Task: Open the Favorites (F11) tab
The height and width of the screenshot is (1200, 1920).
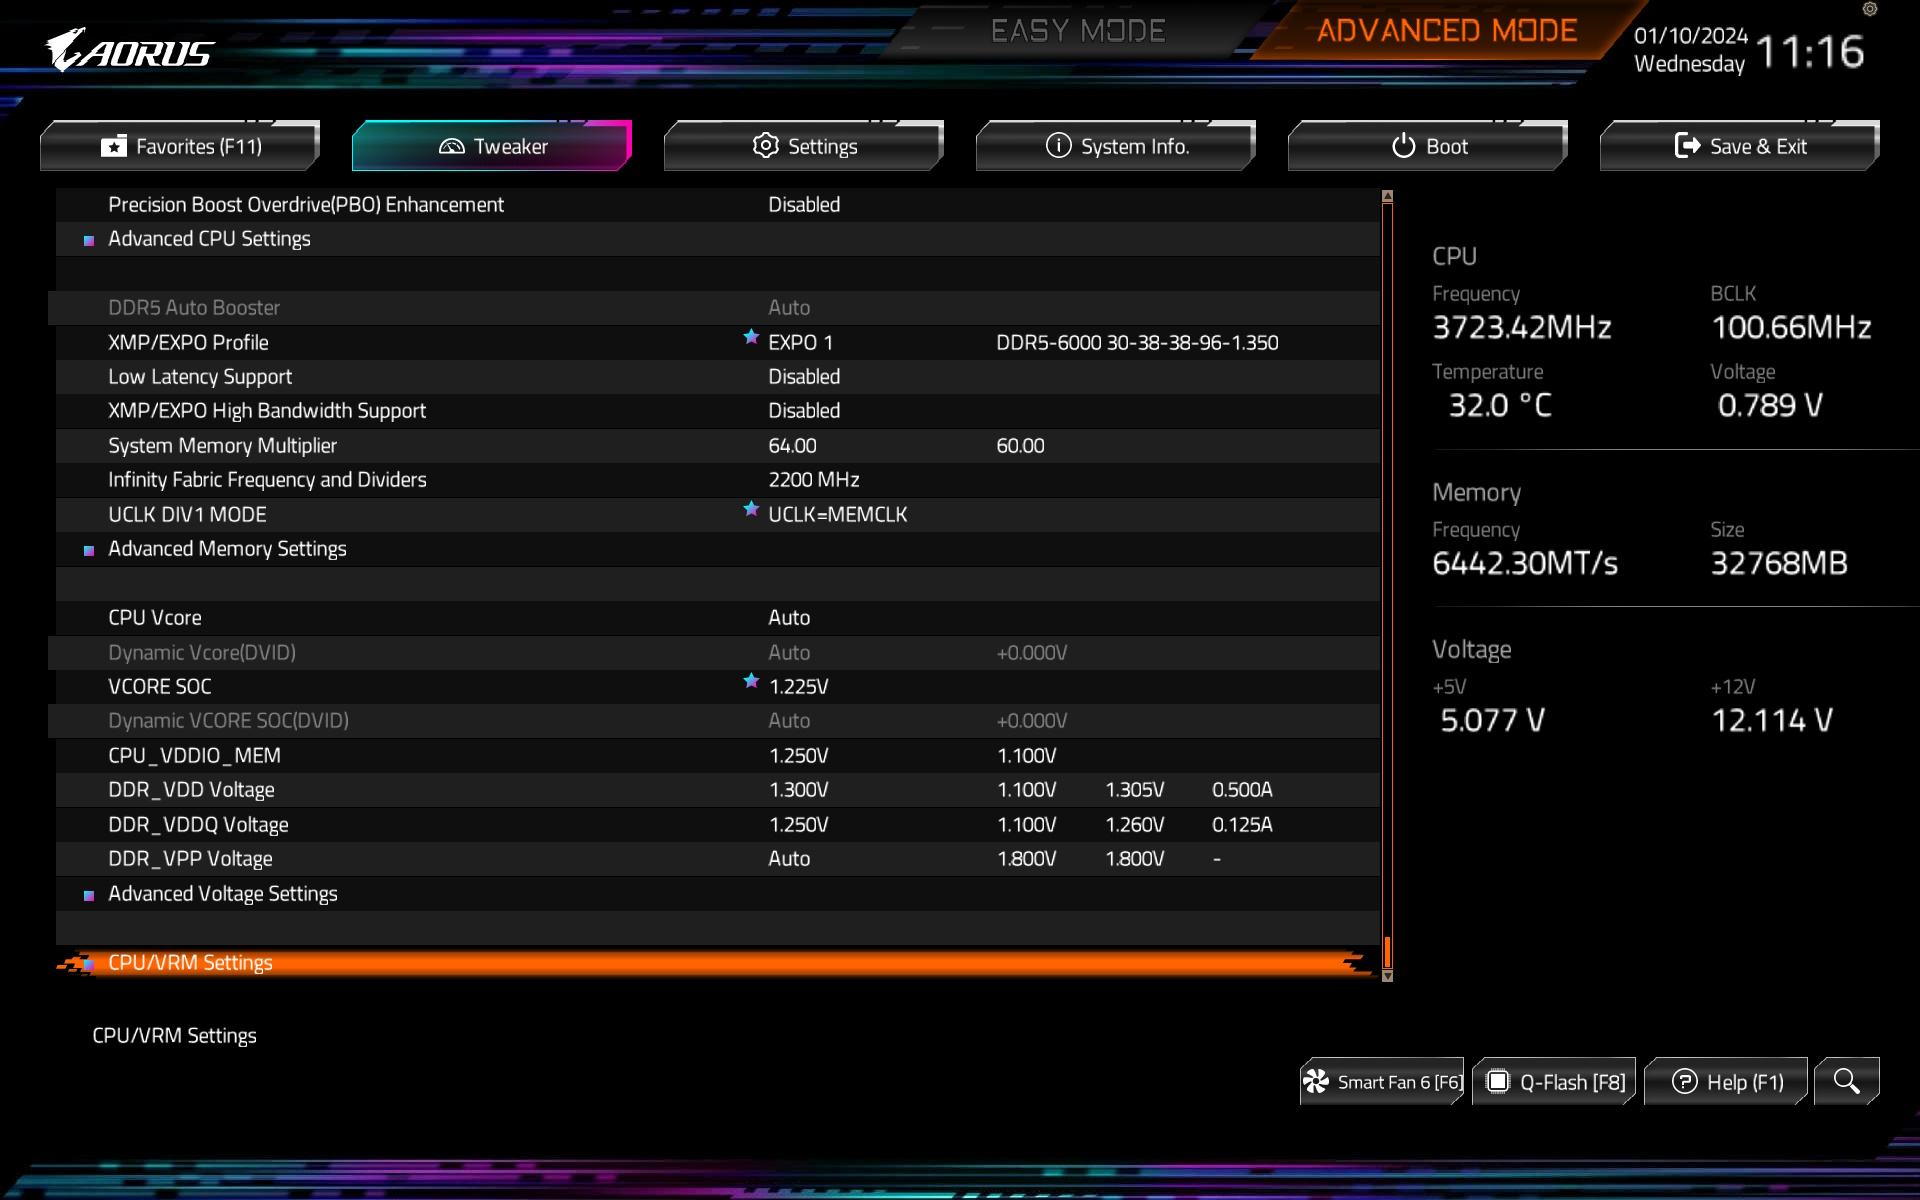Action: [180, 146]
